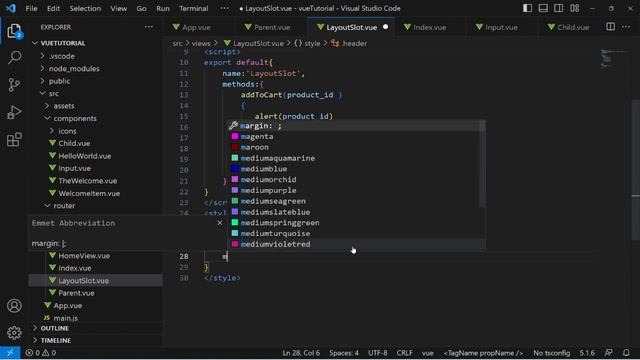Image resolution: width=640 pixels, height=360 pixels.
Task: Click the notifications bell icon
Action: pos(626,353)
